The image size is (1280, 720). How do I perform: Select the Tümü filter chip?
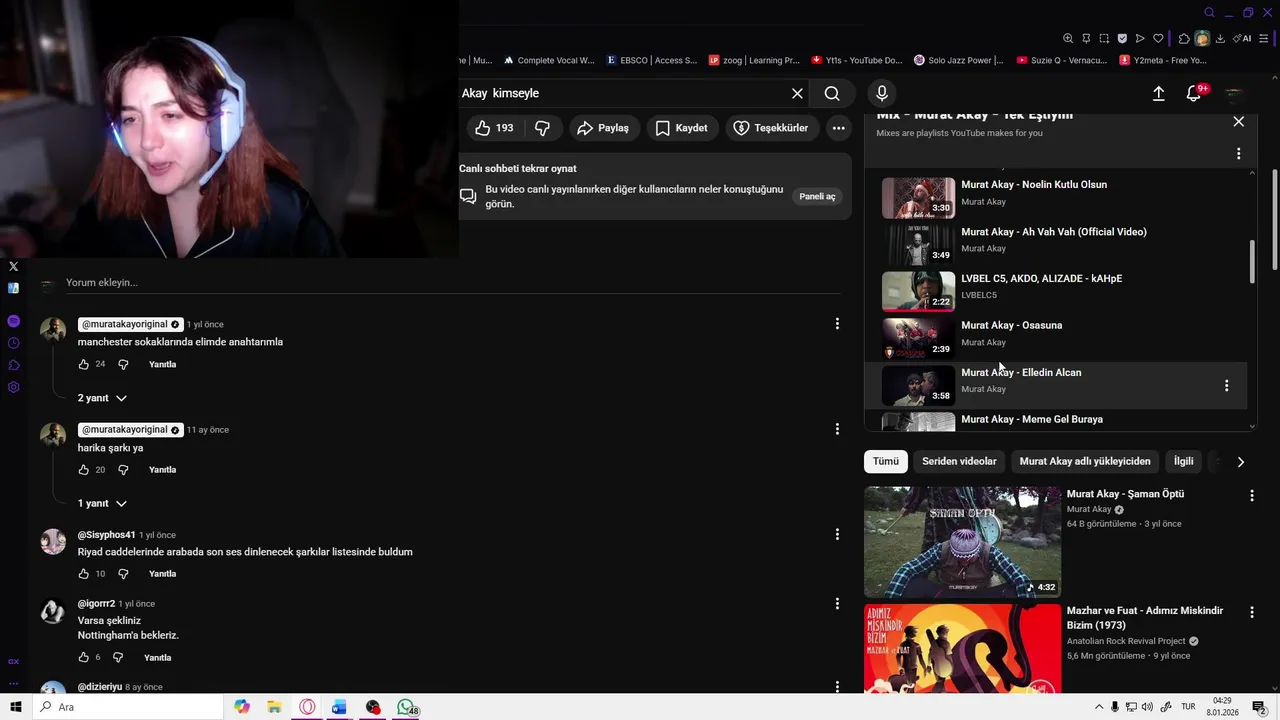pyautogui.click(x=885, y=461)
